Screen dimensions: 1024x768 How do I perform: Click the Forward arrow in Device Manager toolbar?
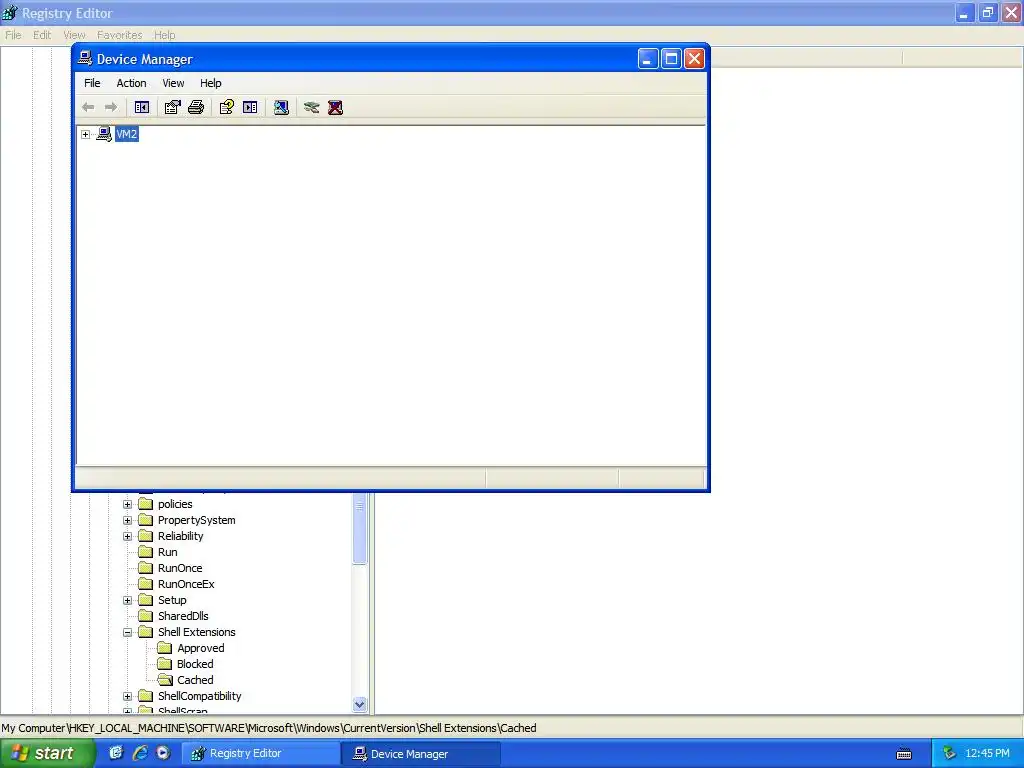coord(111,107)
